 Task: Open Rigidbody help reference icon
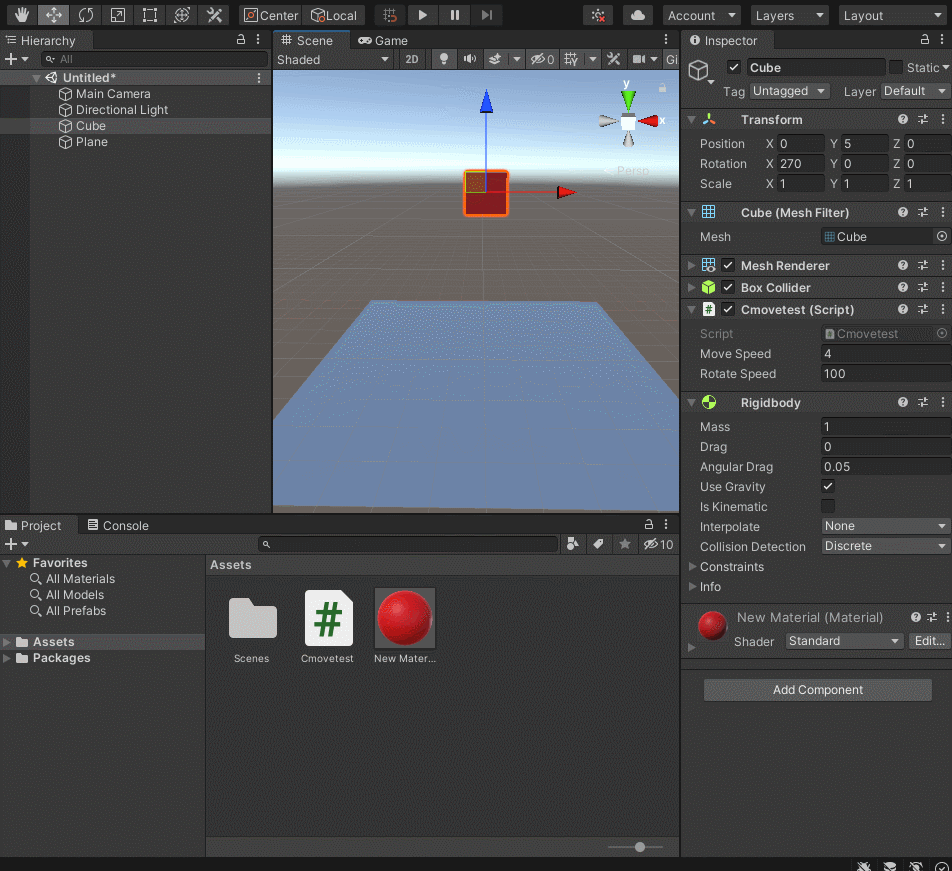(x=903, y=402)
